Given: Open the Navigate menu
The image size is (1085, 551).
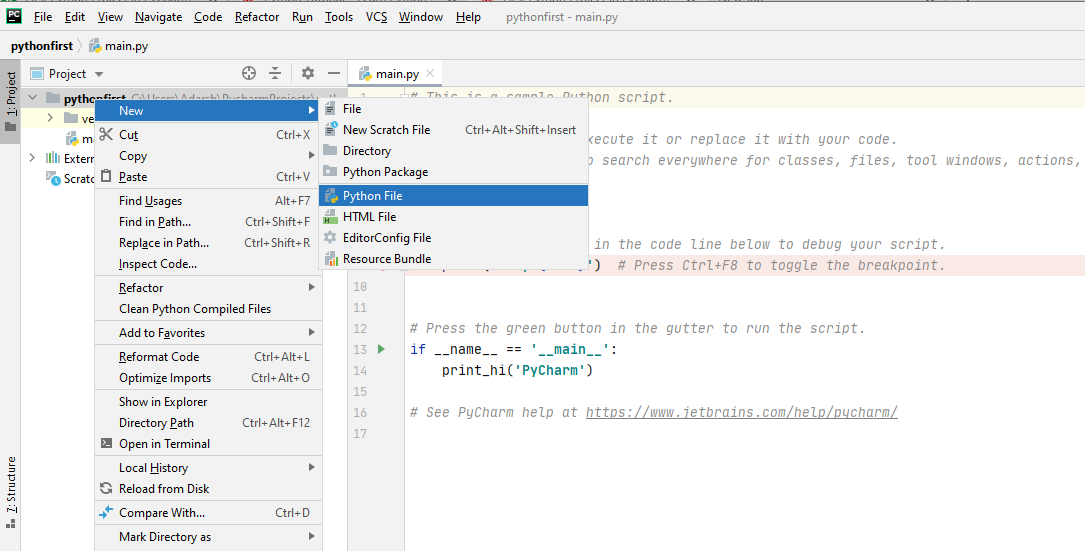Looking at the screenshot, I should click(158, 17).
